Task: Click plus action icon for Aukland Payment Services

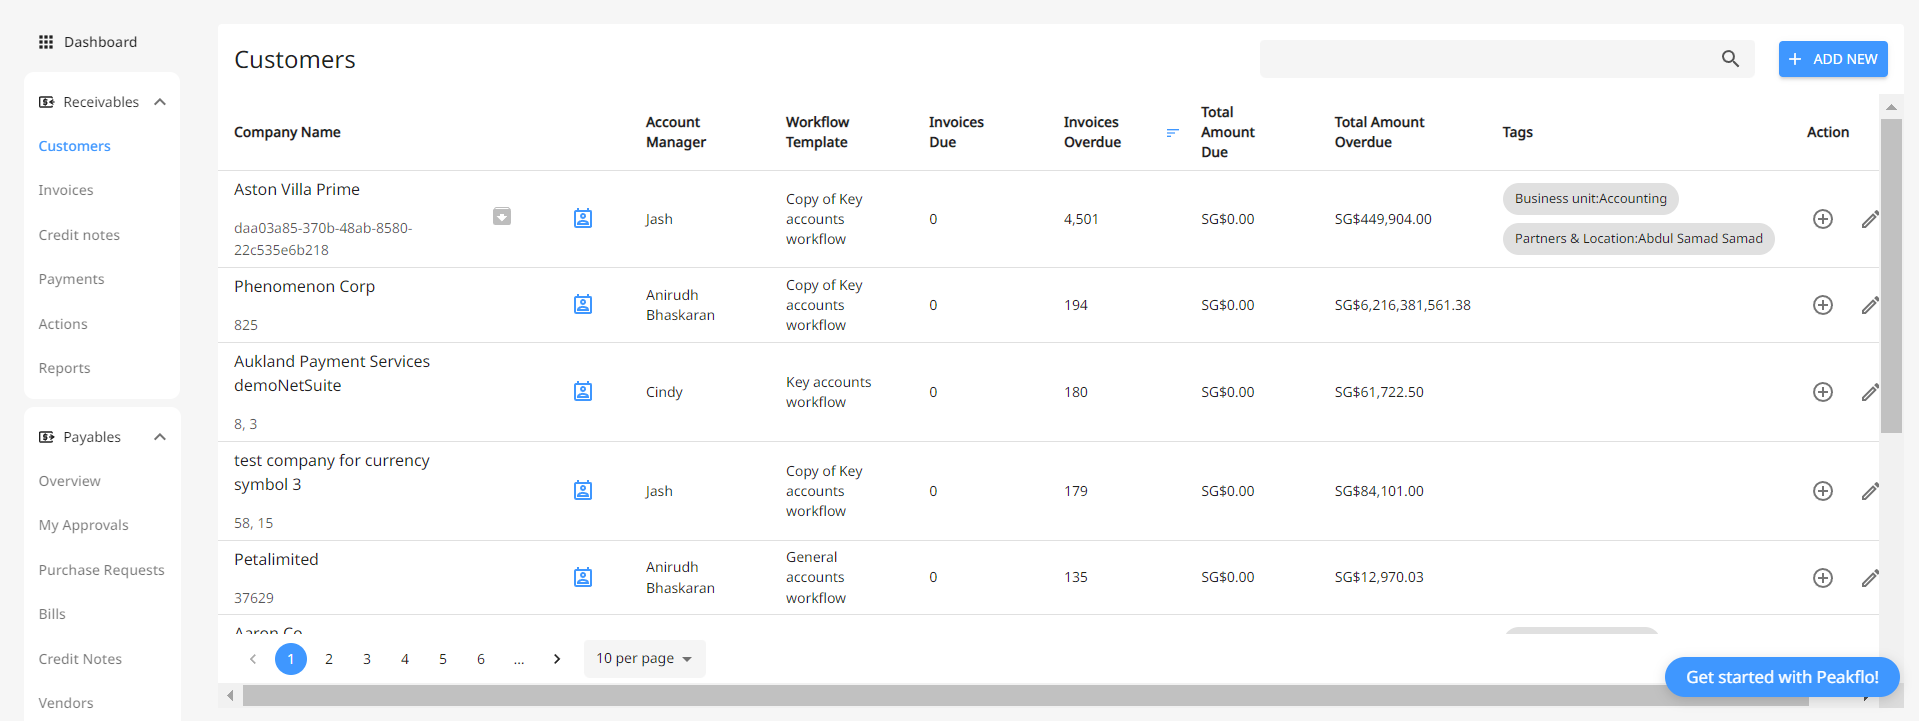Action: tap(1823, 392)
